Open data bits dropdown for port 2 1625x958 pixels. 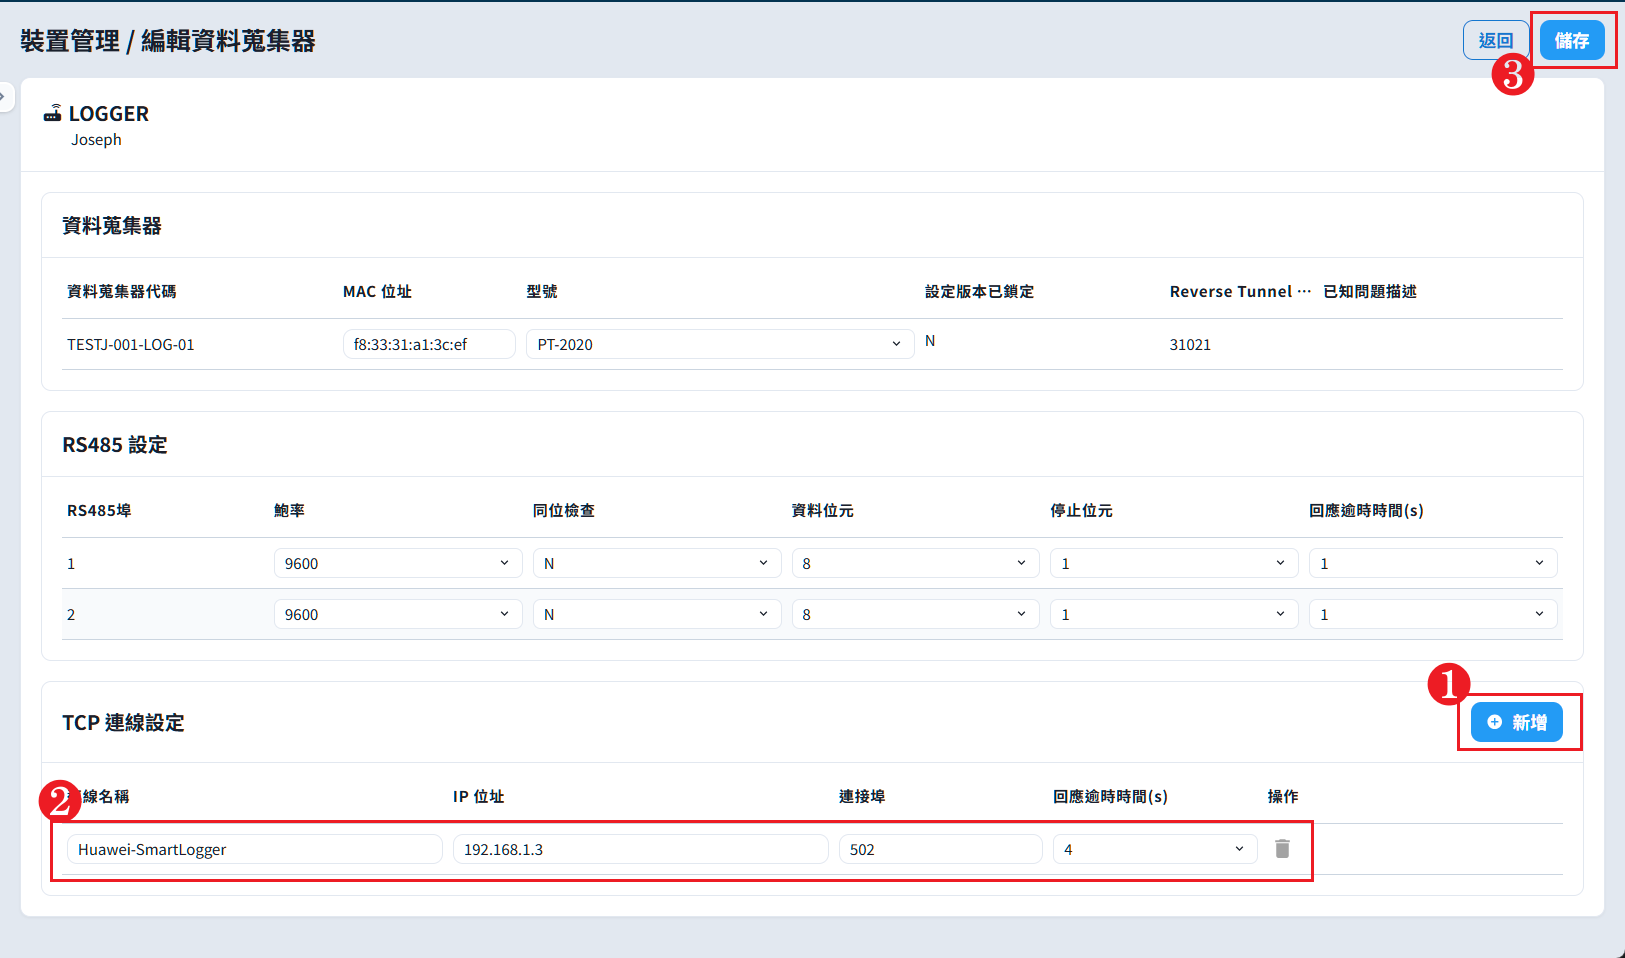pyautogui.click(x=914, y=614)
